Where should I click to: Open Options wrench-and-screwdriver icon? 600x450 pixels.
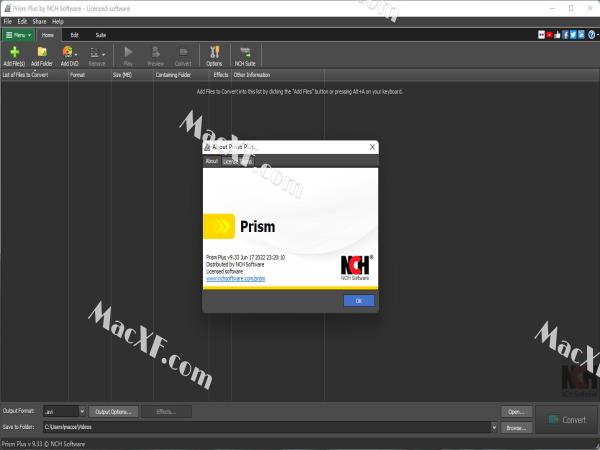click(215, 52)
